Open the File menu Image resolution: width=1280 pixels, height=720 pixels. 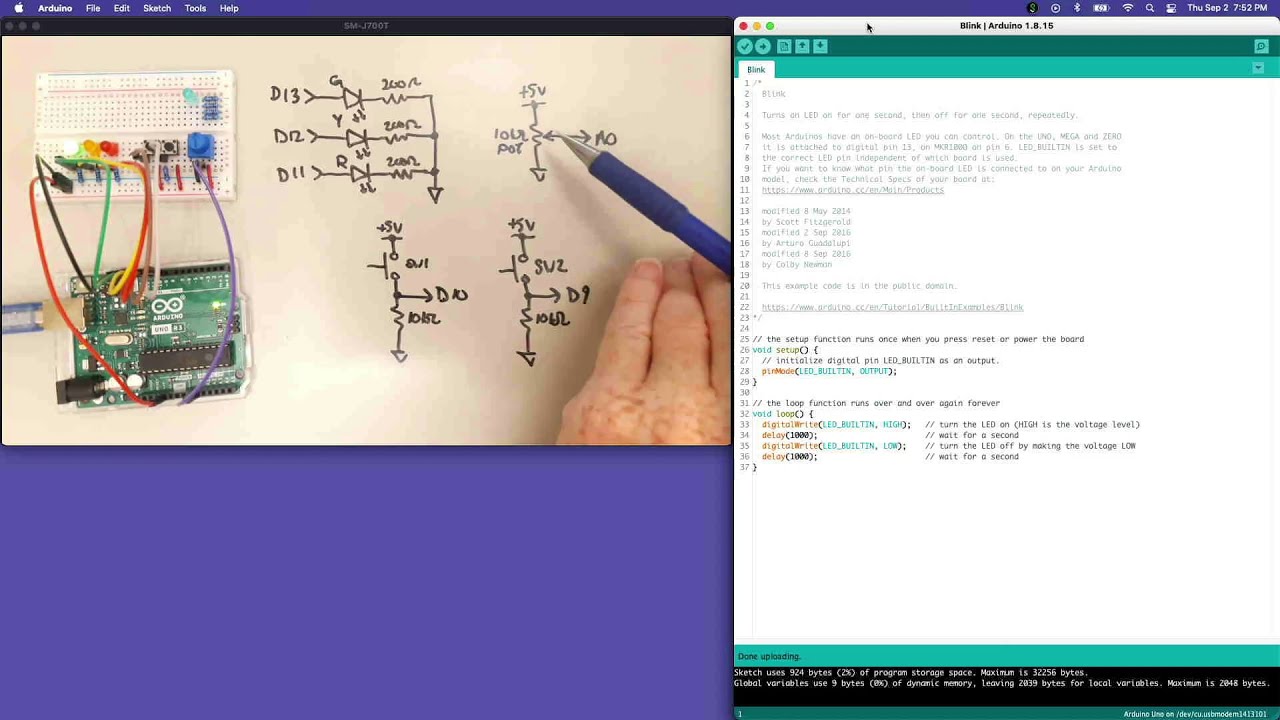93,8
